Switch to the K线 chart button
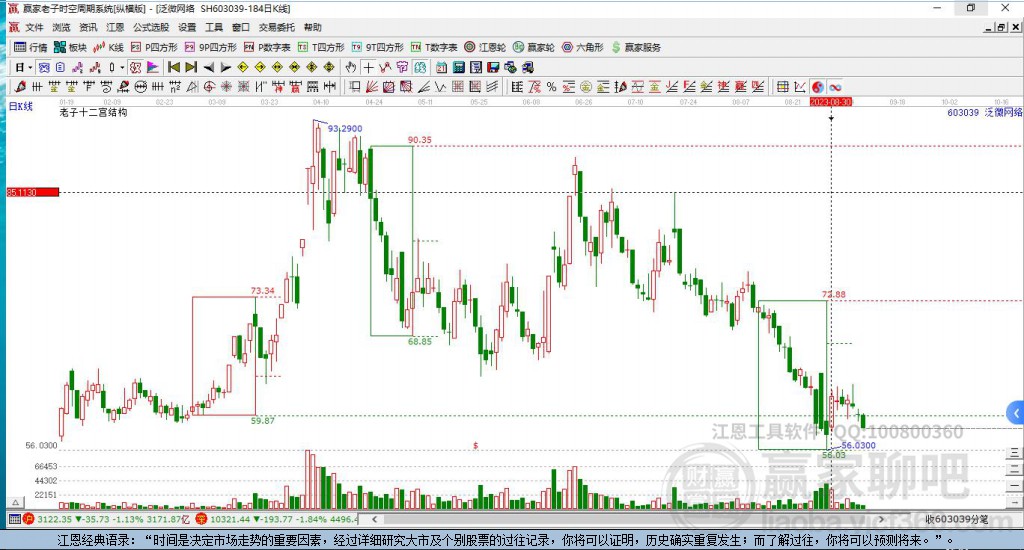The width and height of the screenshot is (1024, 550). click(x=108, y=47)
